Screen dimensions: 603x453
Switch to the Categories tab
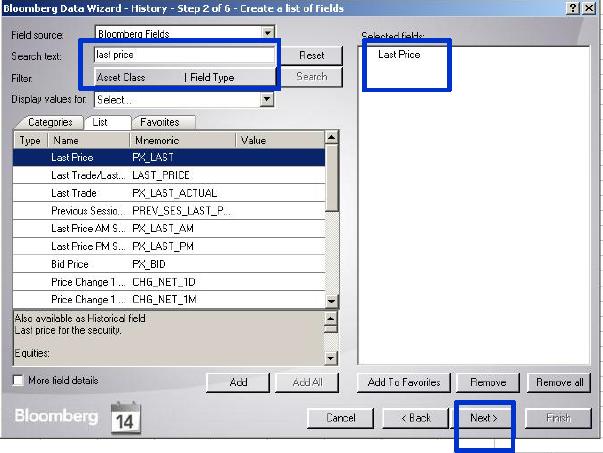pyautogui.click(x=50, y=122)
